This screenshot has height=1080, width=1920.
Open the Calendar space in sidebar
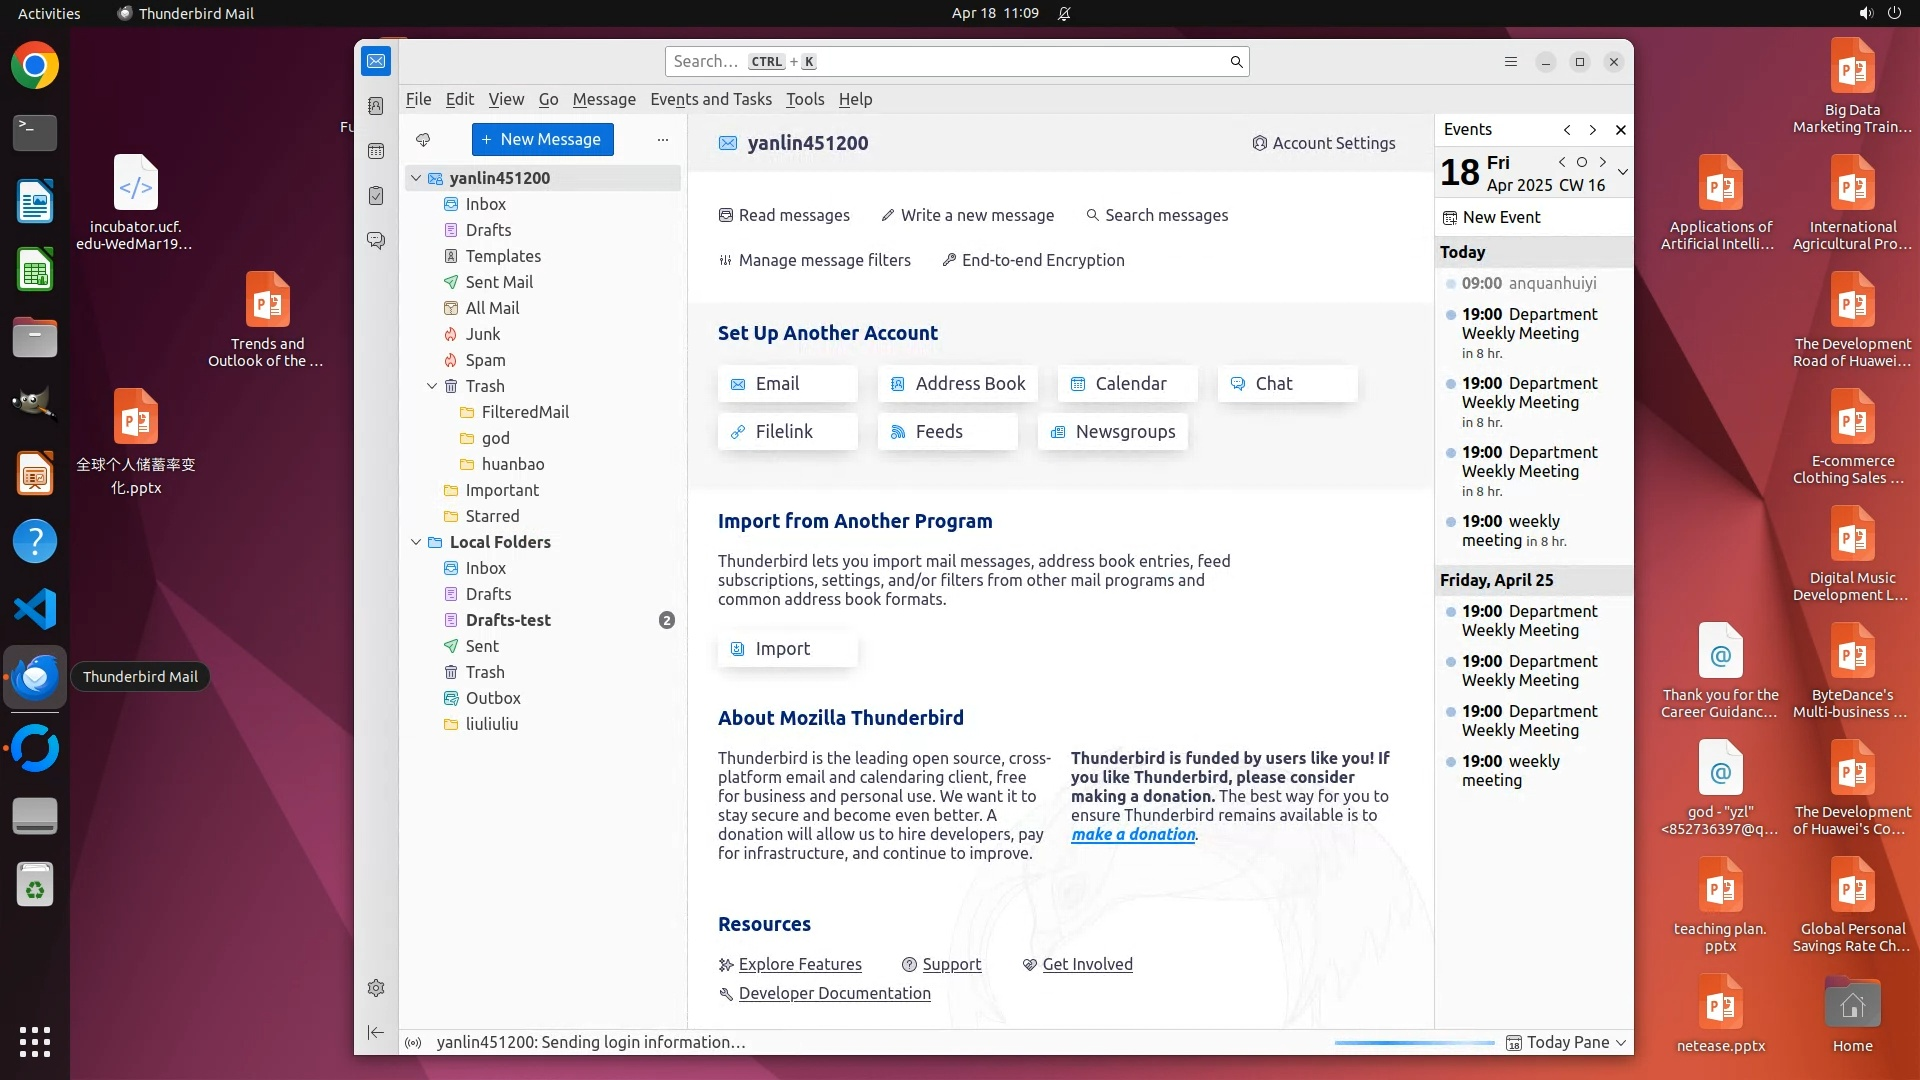[x=376, y=151]
